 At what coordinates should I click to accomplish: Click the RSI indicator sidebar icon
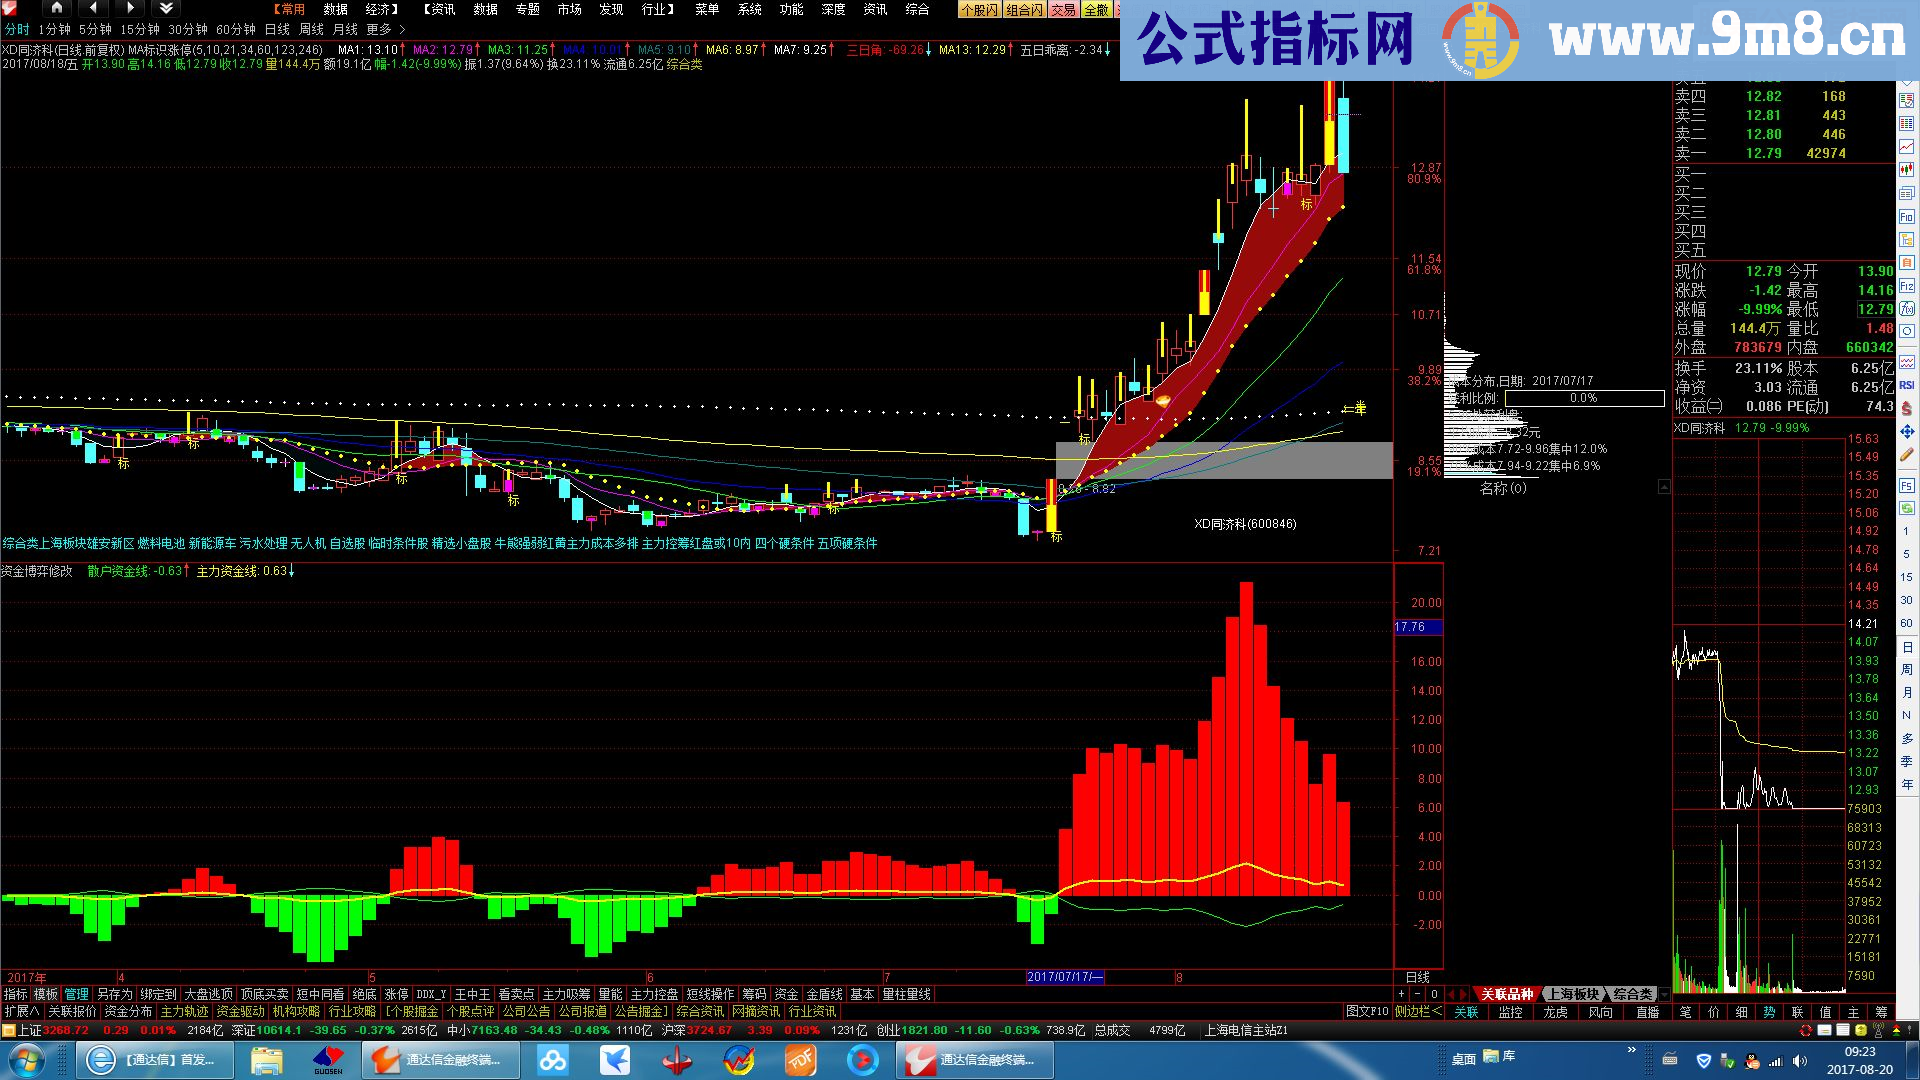click(x=1906, y=385)
